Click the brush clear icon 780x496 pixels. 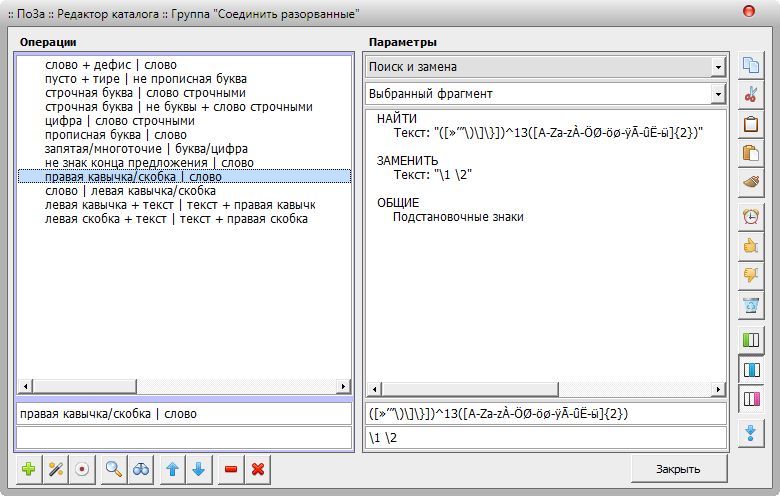[751, 182]
